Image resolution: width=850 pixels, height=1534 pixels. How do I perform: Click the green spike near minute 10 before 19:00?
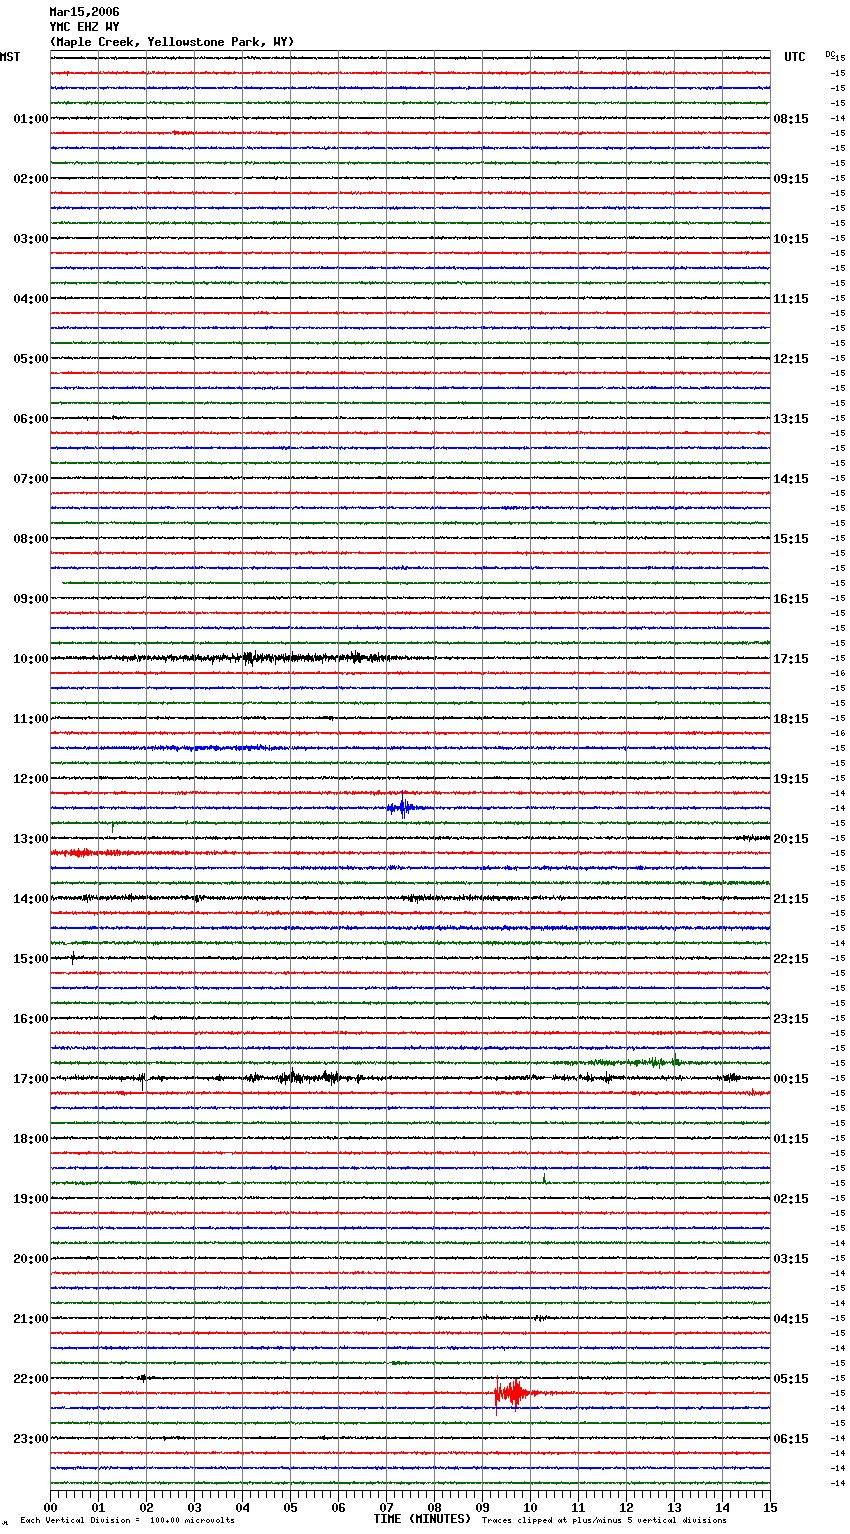pyautogui.click(x=544, y=1178)
